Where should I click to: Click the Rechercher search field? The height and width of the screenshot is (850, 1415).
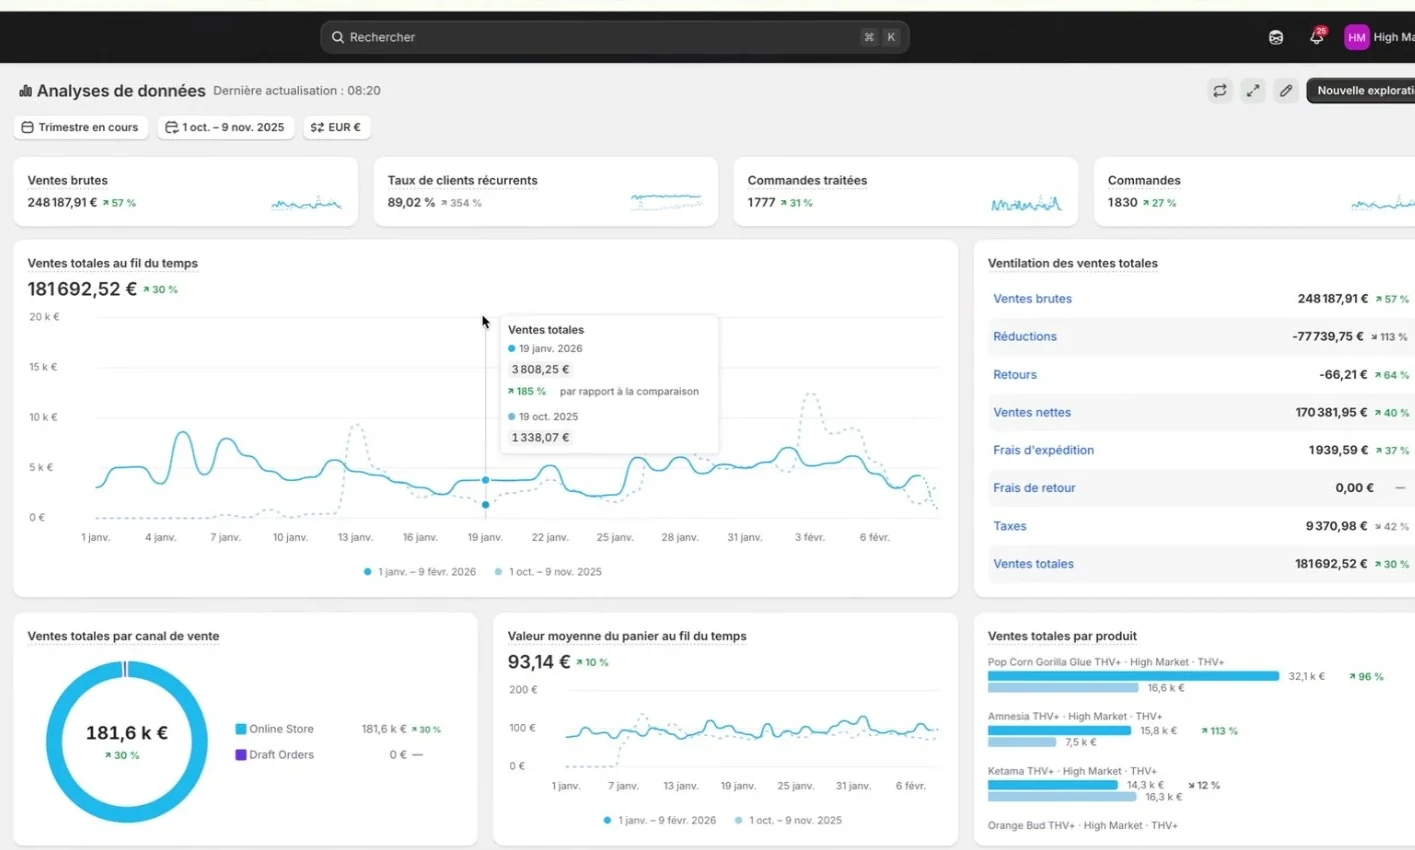(x=614, y=37)
